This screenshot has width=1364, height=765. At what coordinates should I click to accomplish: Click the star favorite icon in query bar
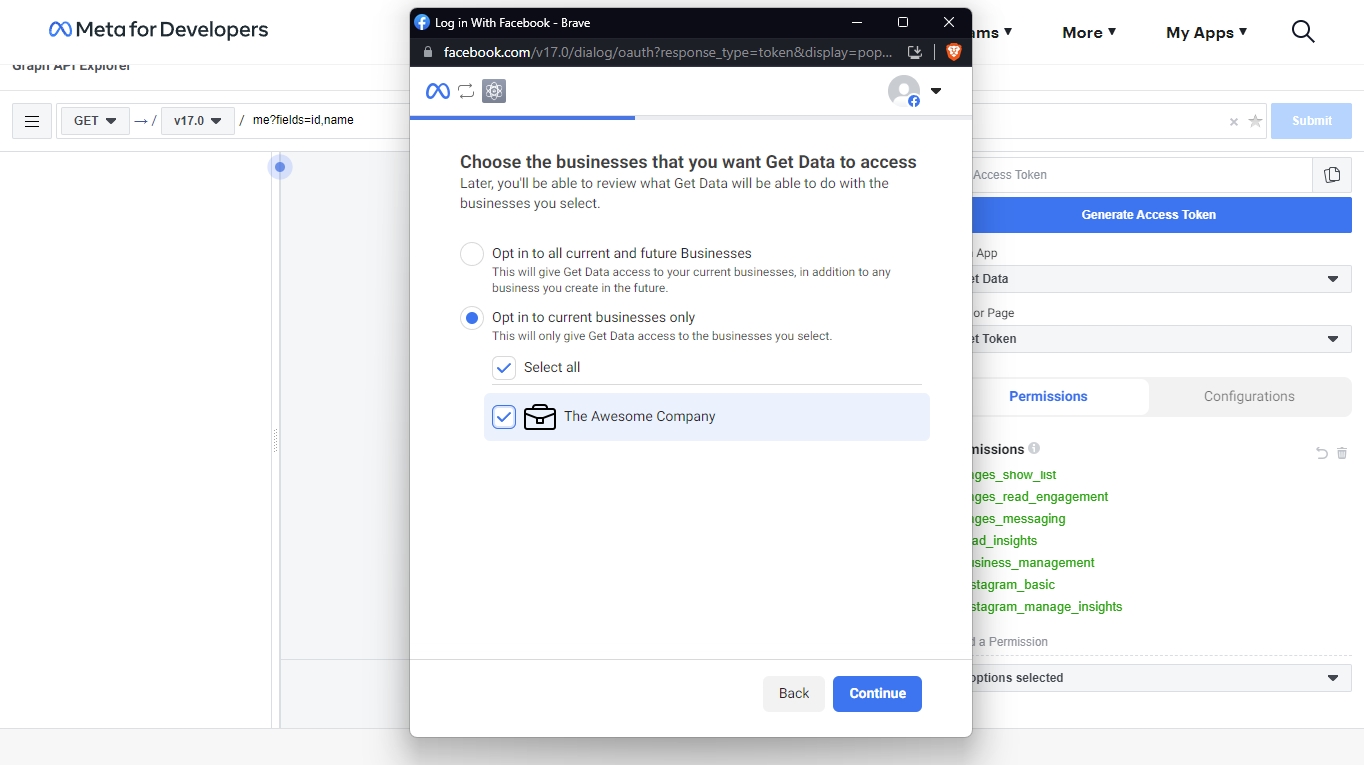1255,121
